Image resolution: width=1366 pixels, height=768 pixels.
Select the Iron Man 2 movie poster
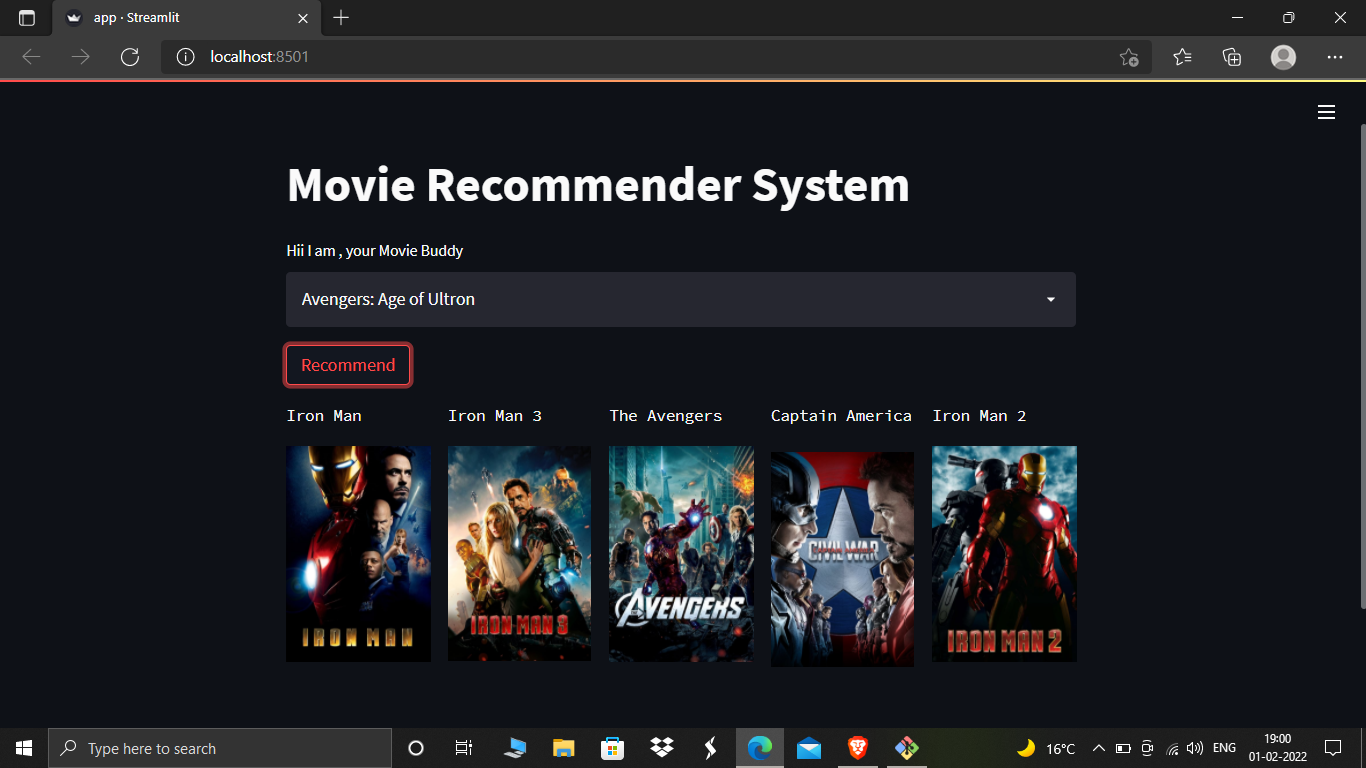[x=1004, y=554]
